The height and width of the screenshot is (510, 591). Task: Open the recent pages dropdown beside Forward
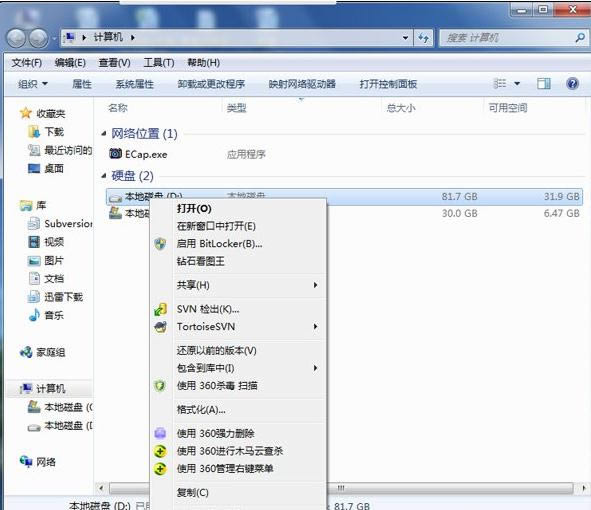pyautogui.click(x=54, y=38)
